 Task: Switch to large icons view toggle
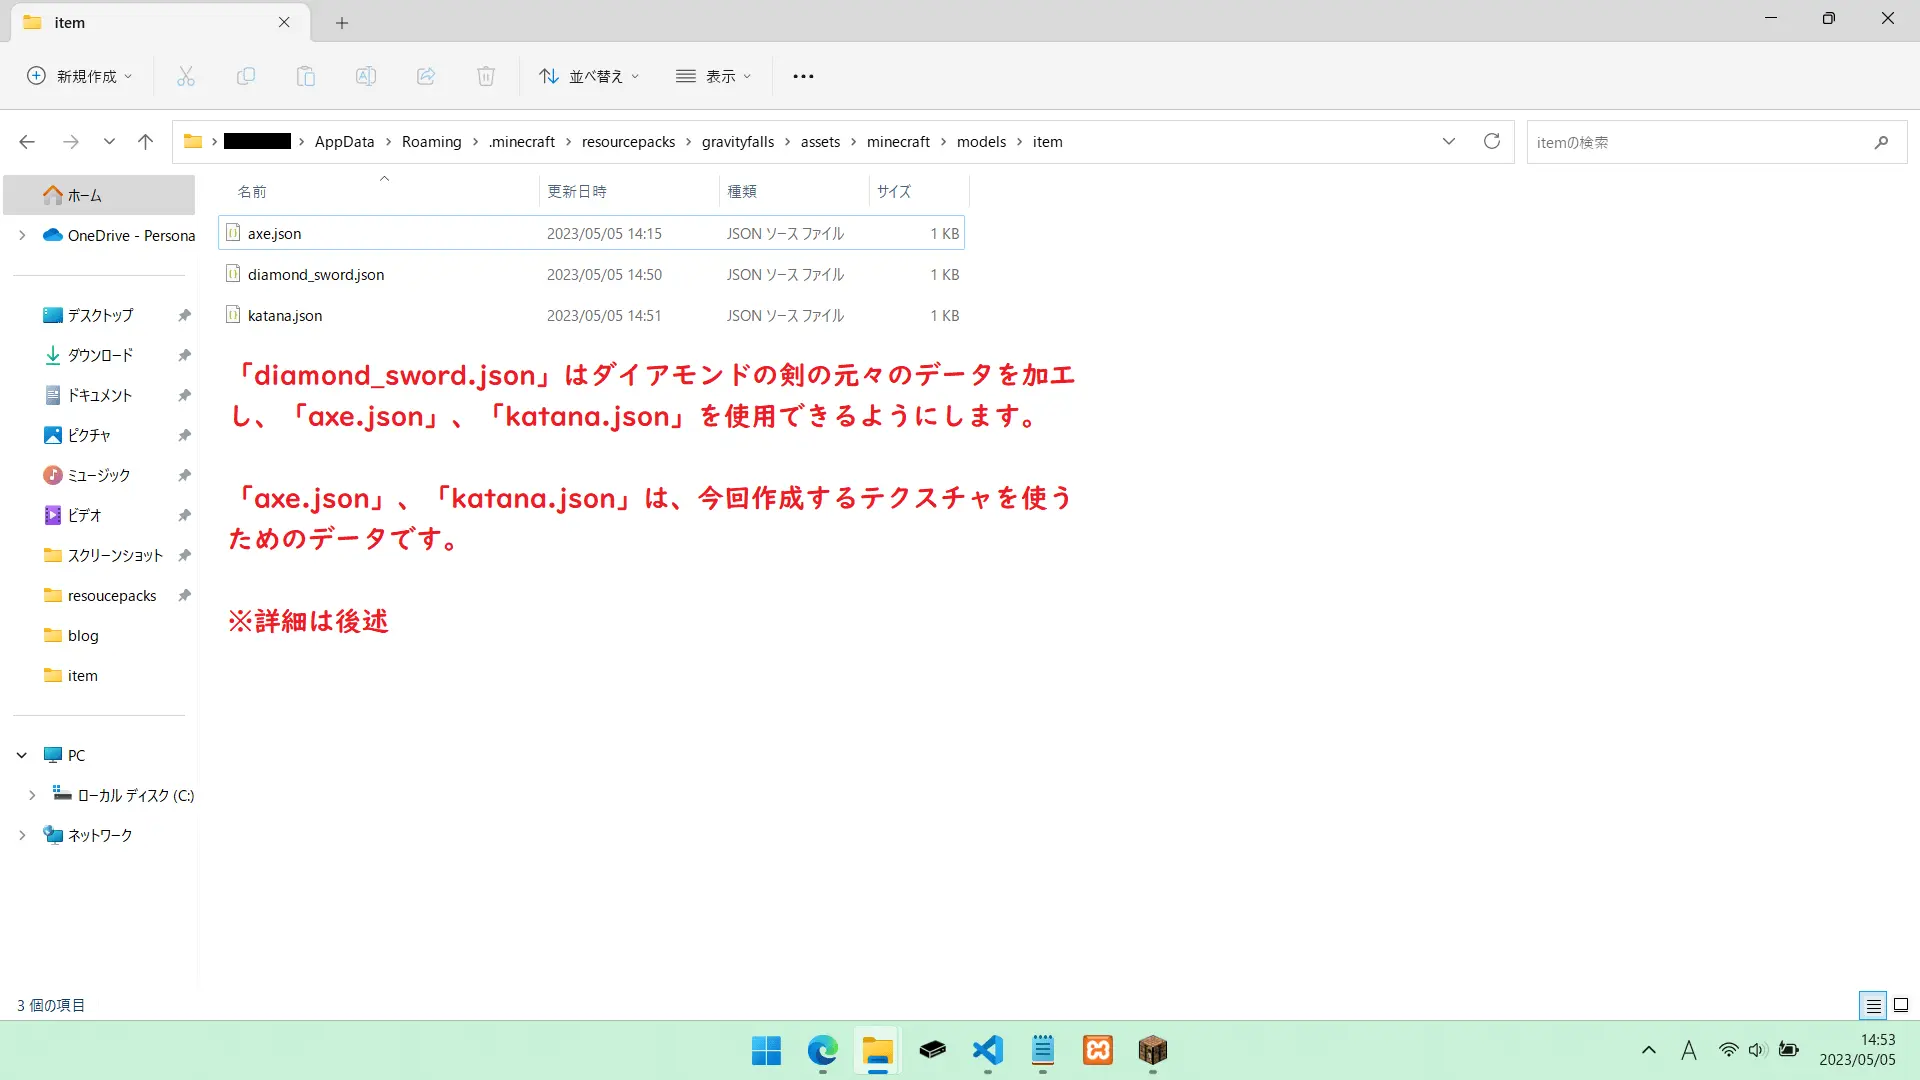pyautogui.click(x=1901, y=1005)
